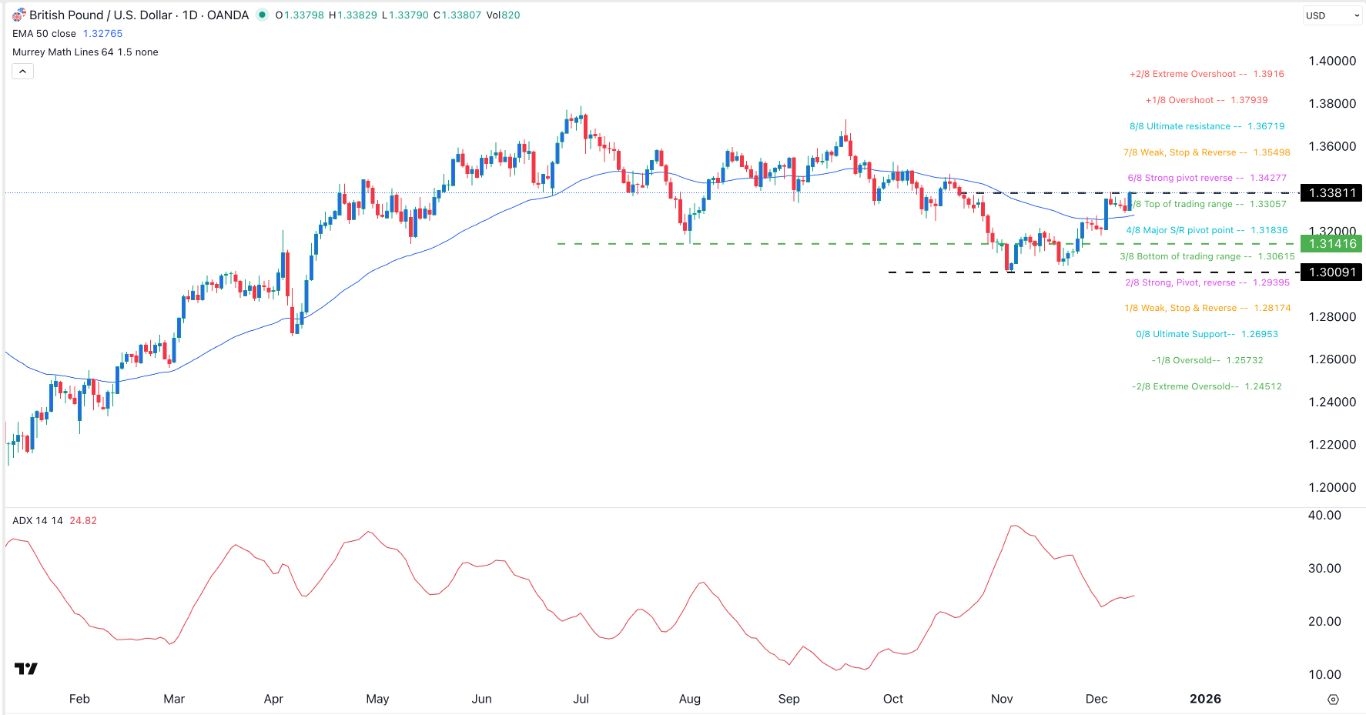Open the TradingView logo watermark
This screenshot has width=1366, height=715.
coord(24,668)
